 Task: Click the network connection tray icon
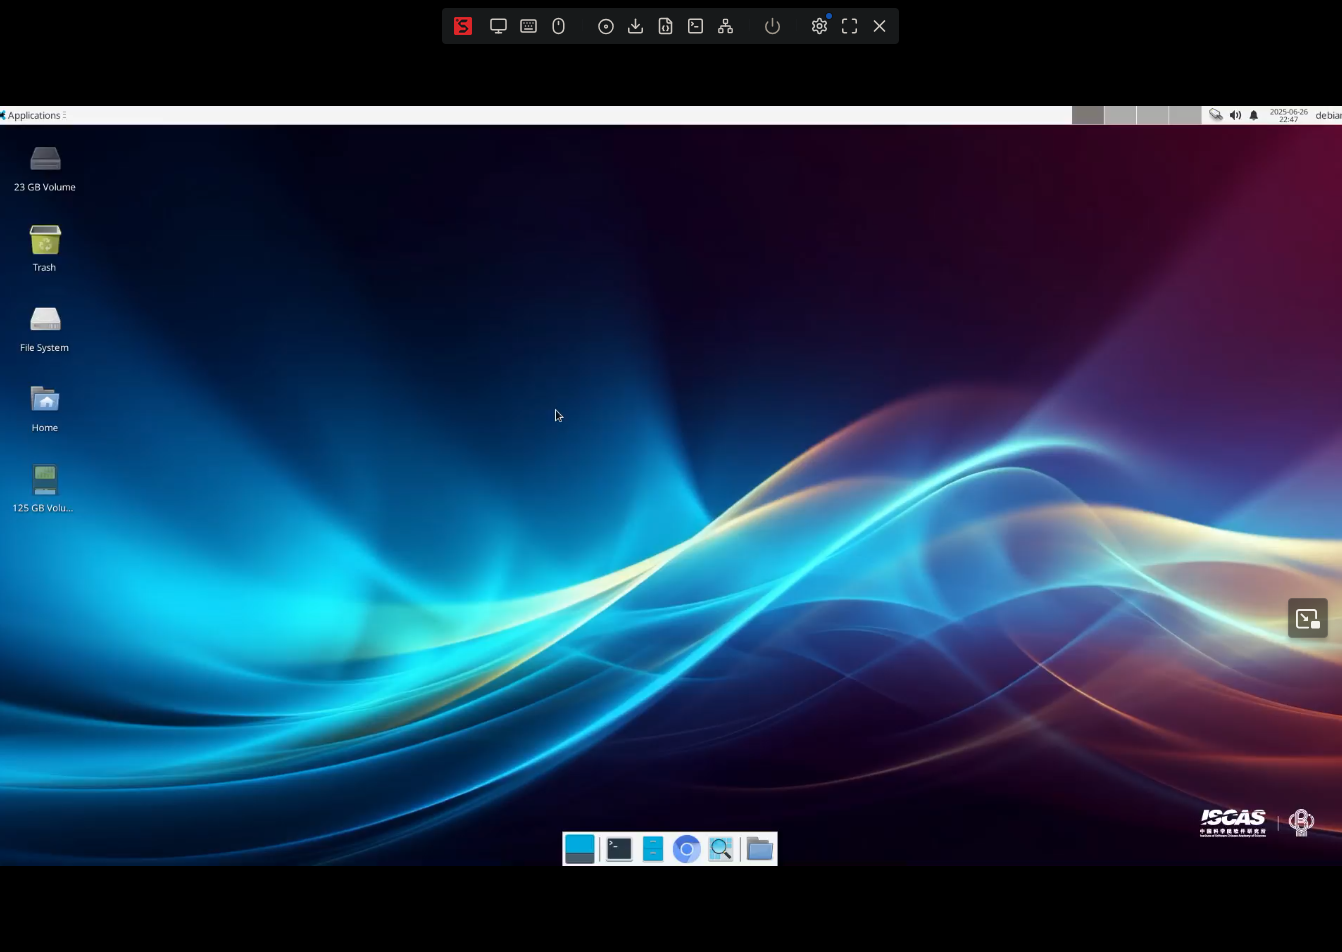[1215, 115]
